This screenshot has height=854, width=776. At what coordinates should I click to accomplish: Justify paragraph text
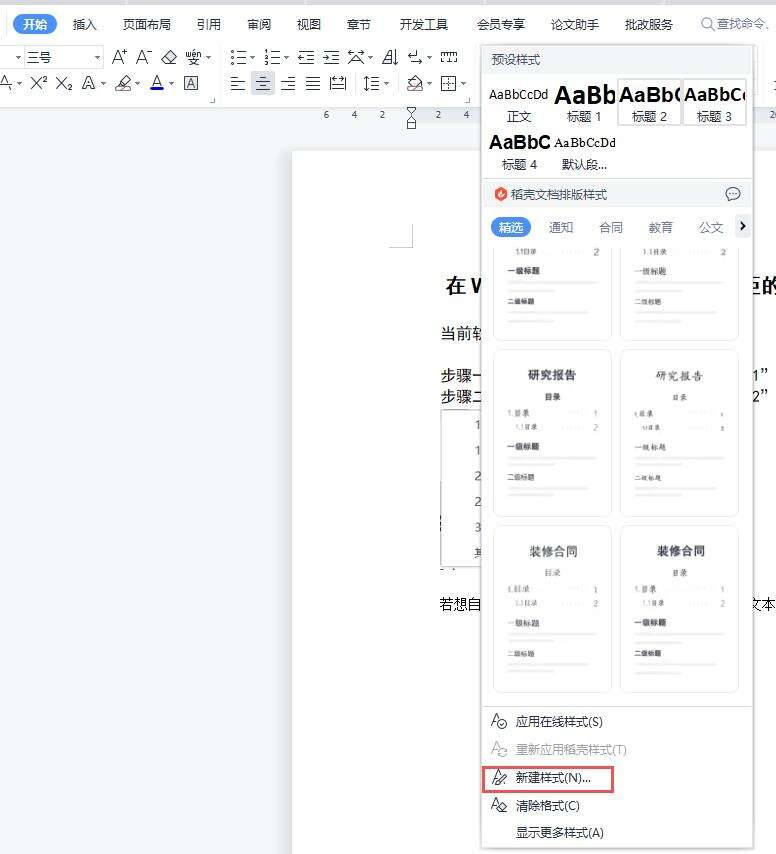pyautogui.click(x=313, y=83)
